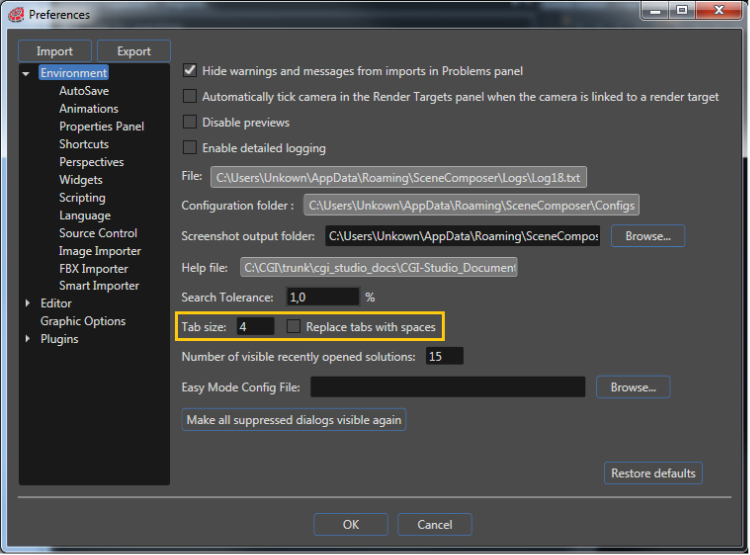Enable Disable previews checkbox
The image size is (750, 555).
(x=190, y=122)
